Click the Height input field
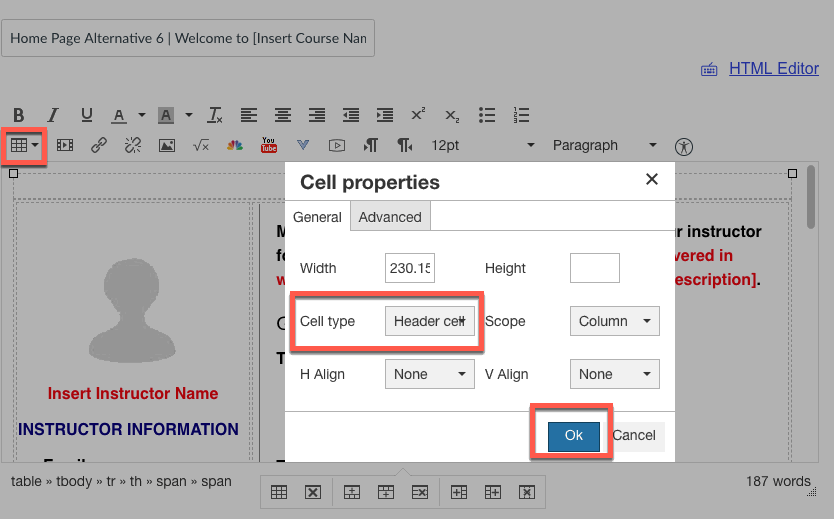The width and height of the screenshot is (834, 519). (595, 268)
